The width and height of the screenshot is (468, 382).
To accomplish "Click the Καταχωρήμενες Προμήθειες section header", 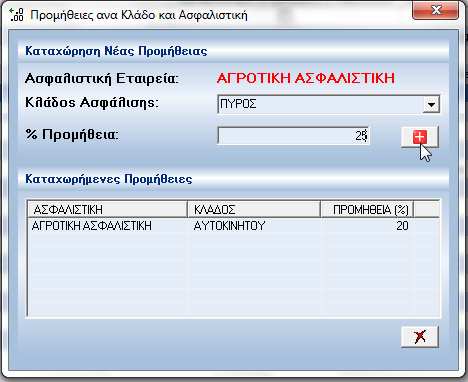I will click(x=109, y=179).
